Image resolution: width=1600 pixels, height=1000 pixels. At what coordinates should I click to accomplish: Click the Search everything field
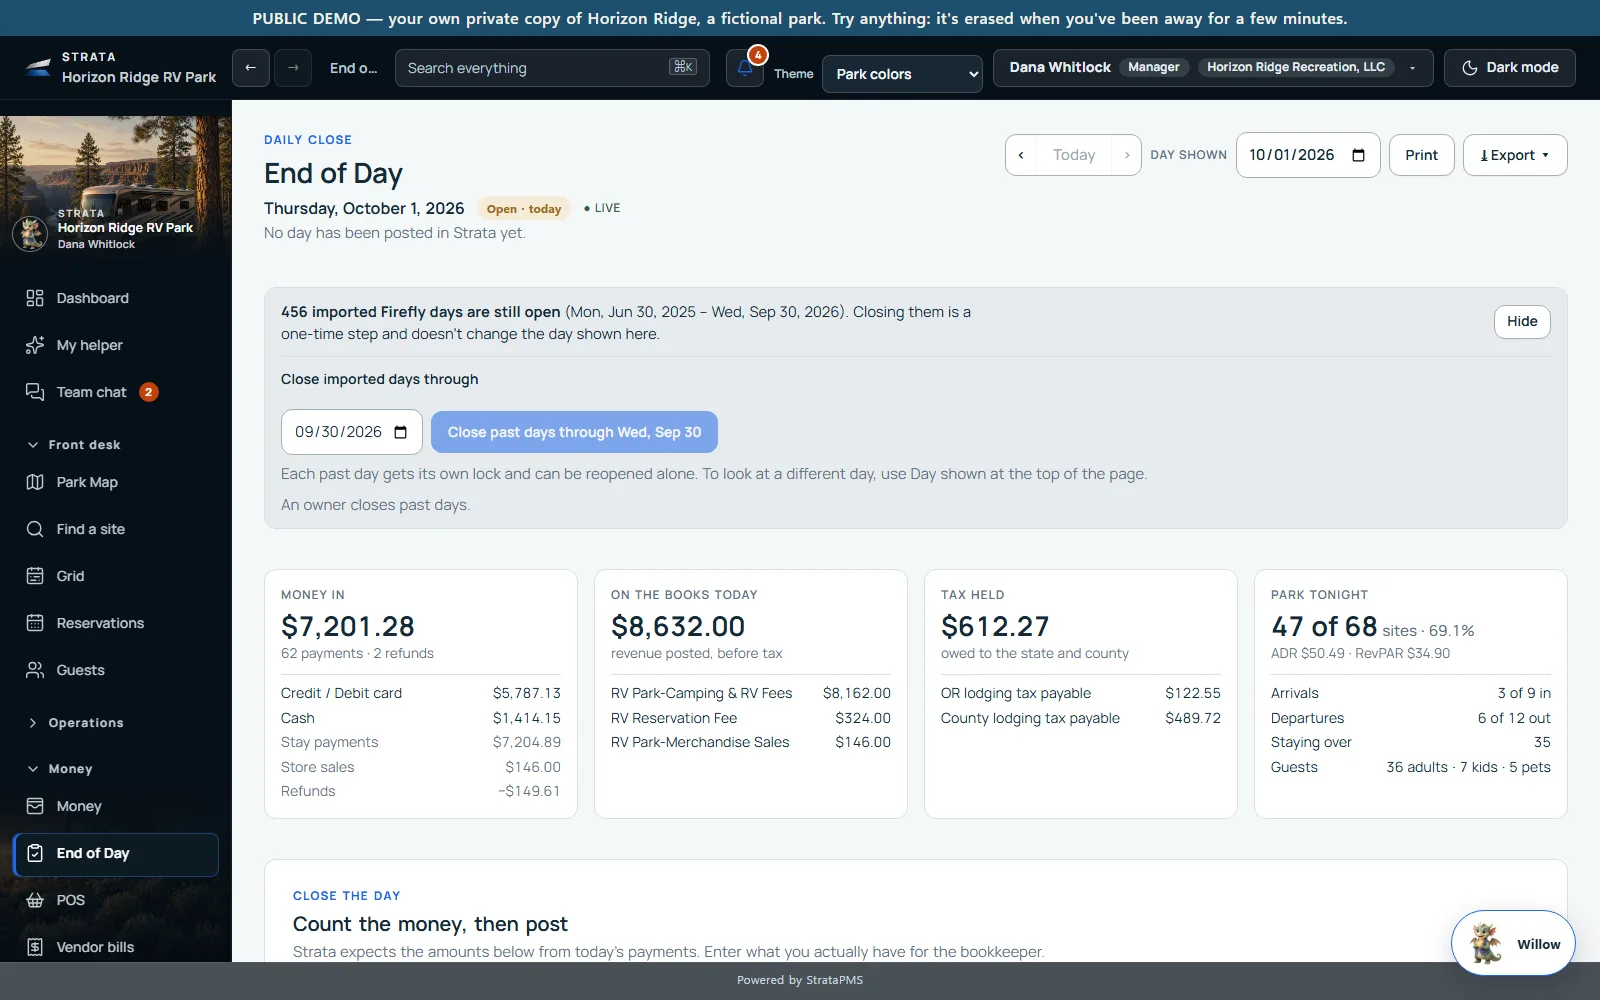click(552, 68)
